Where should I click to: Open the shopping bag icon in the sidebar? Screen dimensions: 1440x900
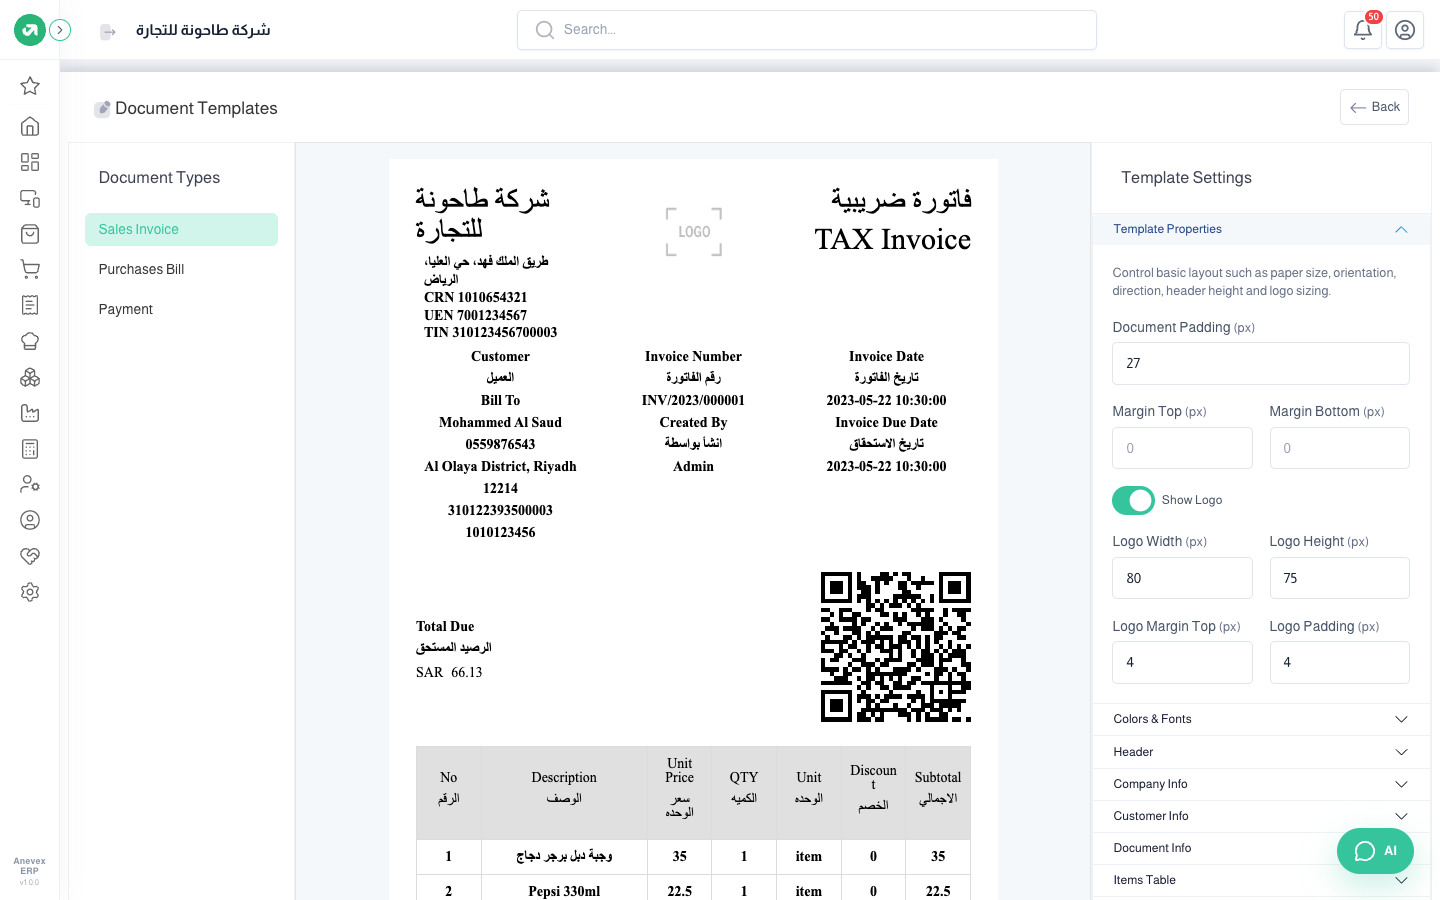click(30, 234)
